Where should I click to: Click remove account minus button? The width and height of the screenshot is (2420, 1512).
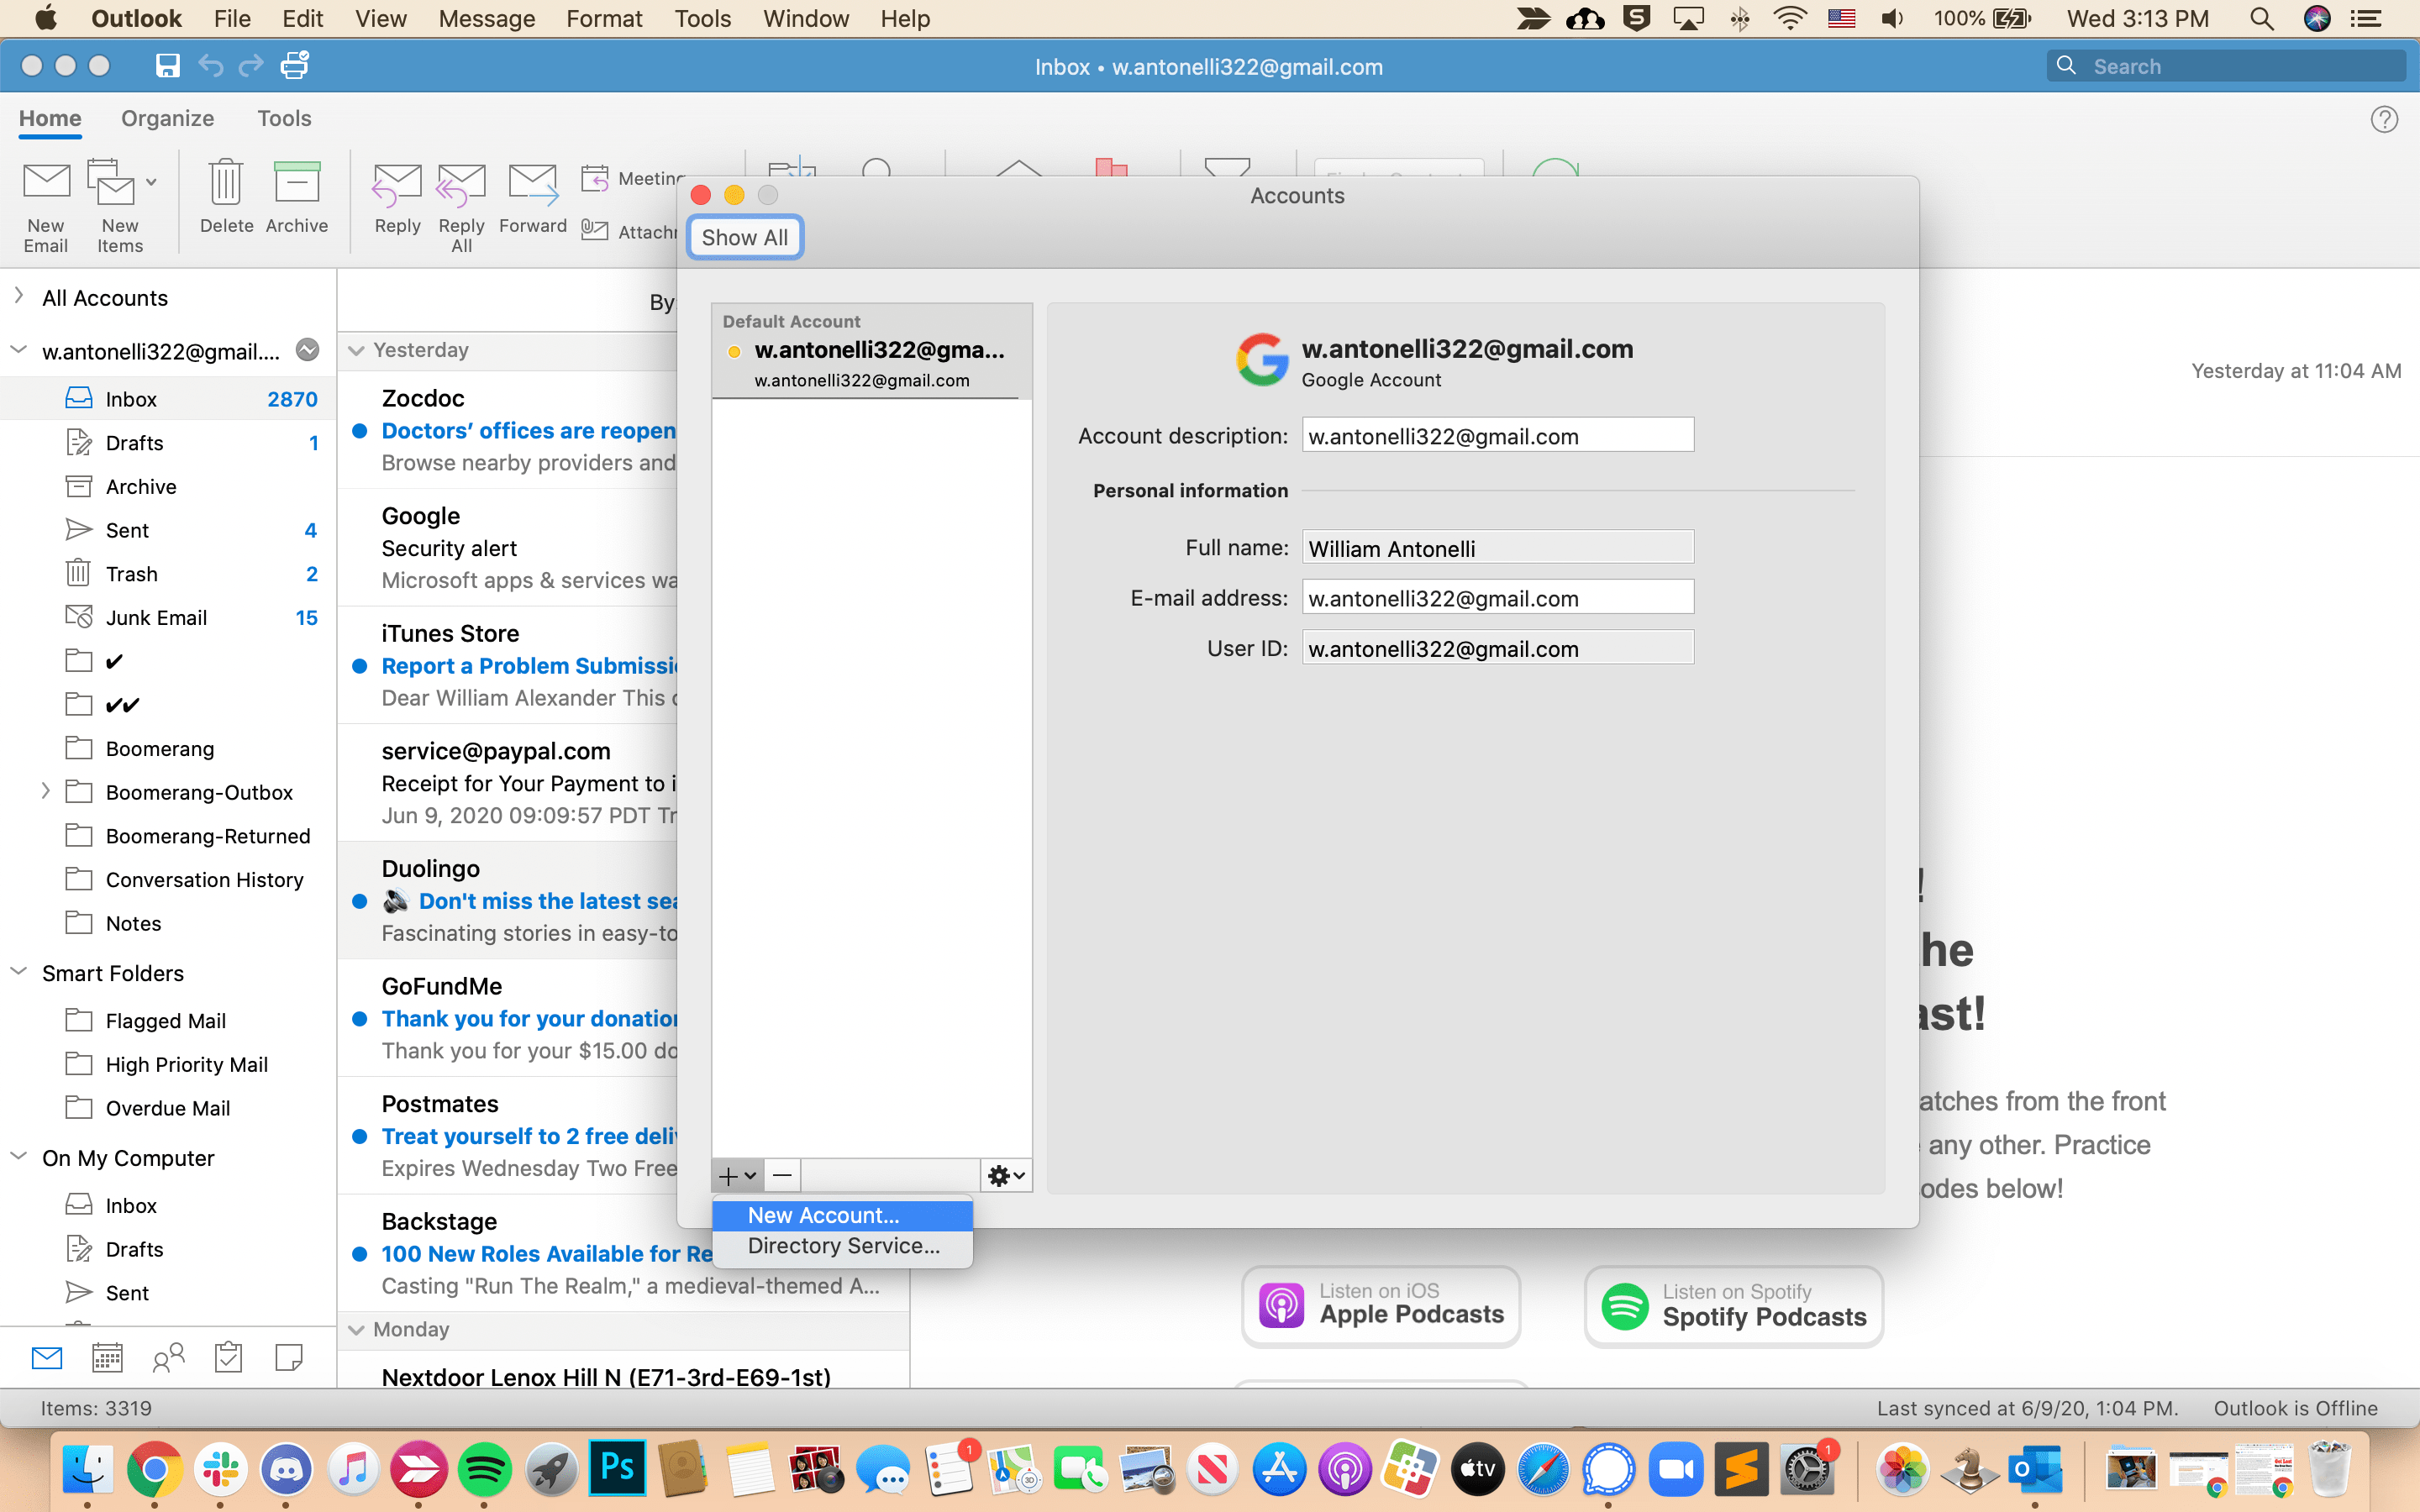[x=782, y=1176]
